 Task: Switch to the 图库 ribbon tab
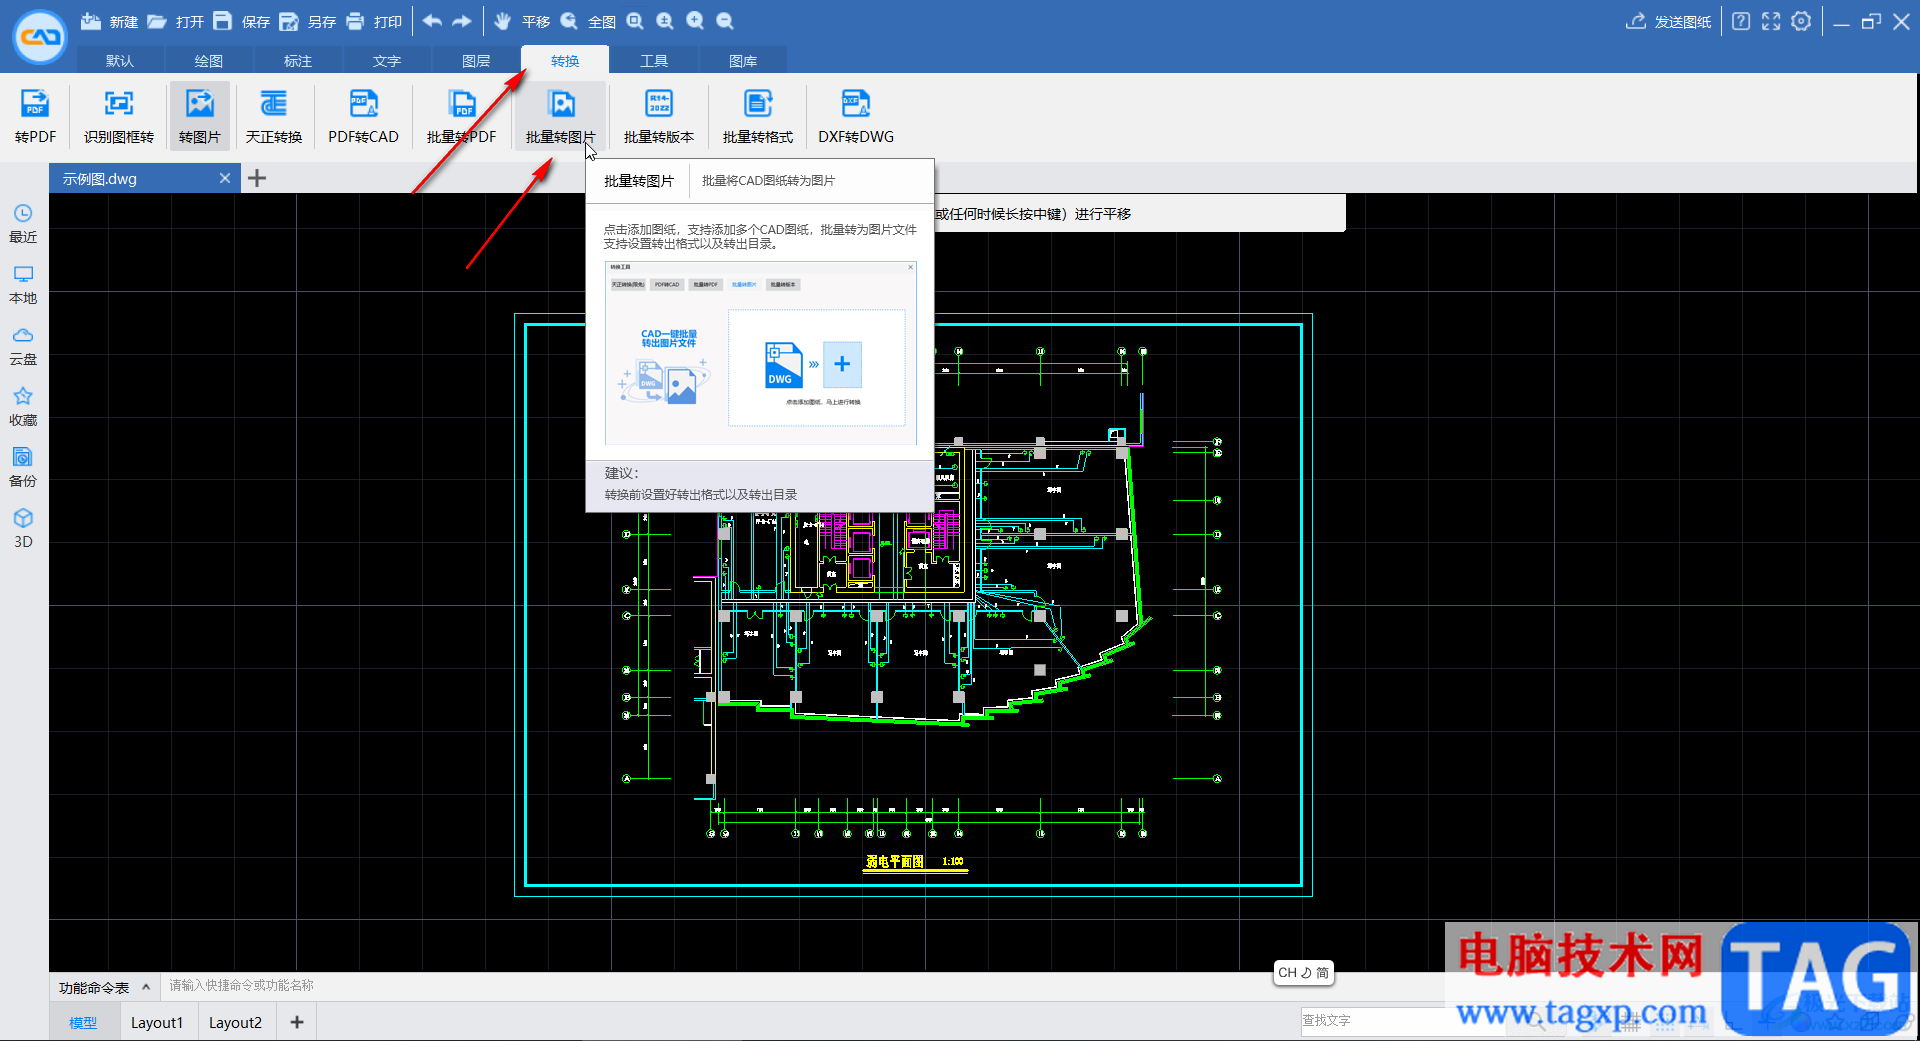(743, 60)
